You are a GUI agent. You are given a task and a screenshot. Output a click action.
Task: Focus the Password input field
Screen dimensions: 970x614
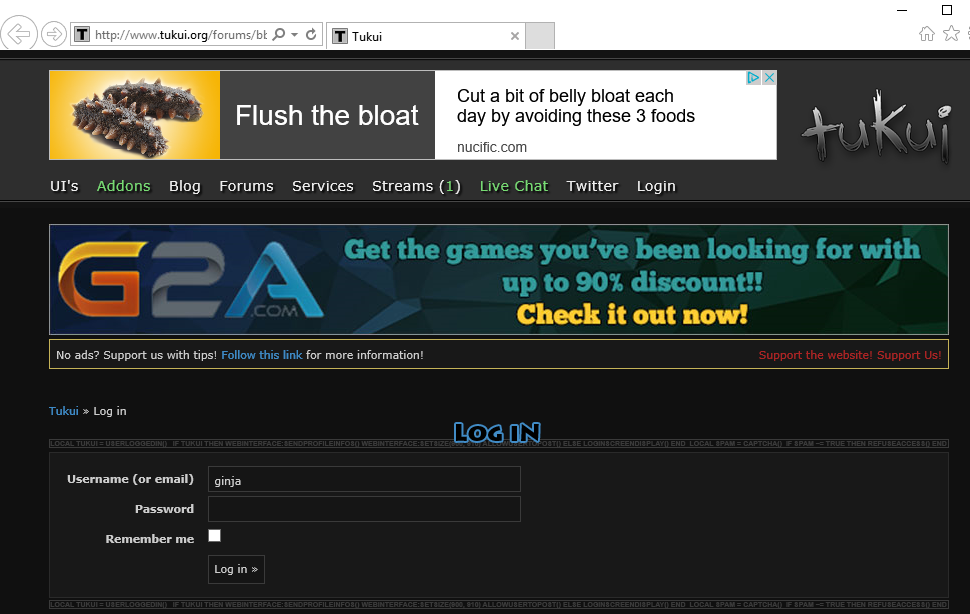(x=364, y=509)
